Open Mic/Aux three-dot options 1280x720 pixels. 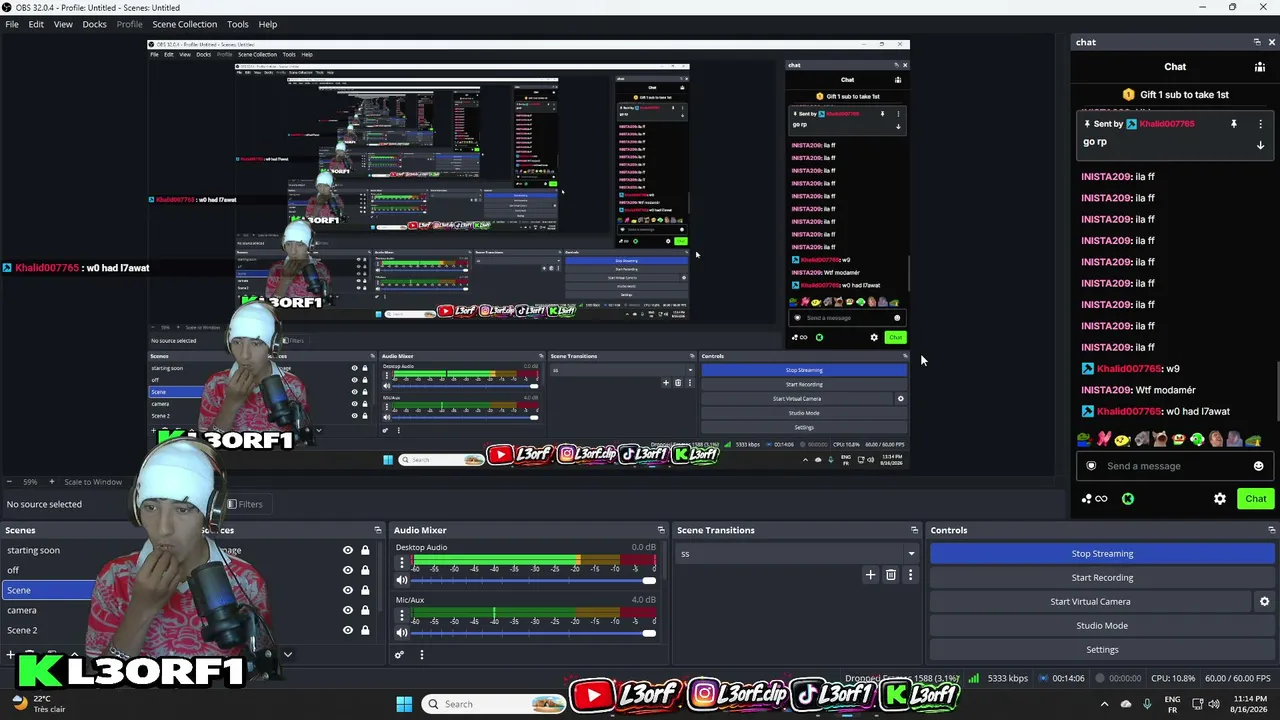tap(402, 616)
